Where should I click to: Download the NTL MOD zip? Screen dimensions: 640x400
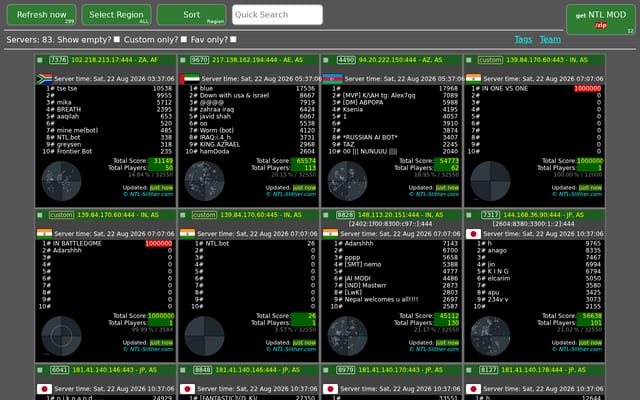[x=600, y=19]
